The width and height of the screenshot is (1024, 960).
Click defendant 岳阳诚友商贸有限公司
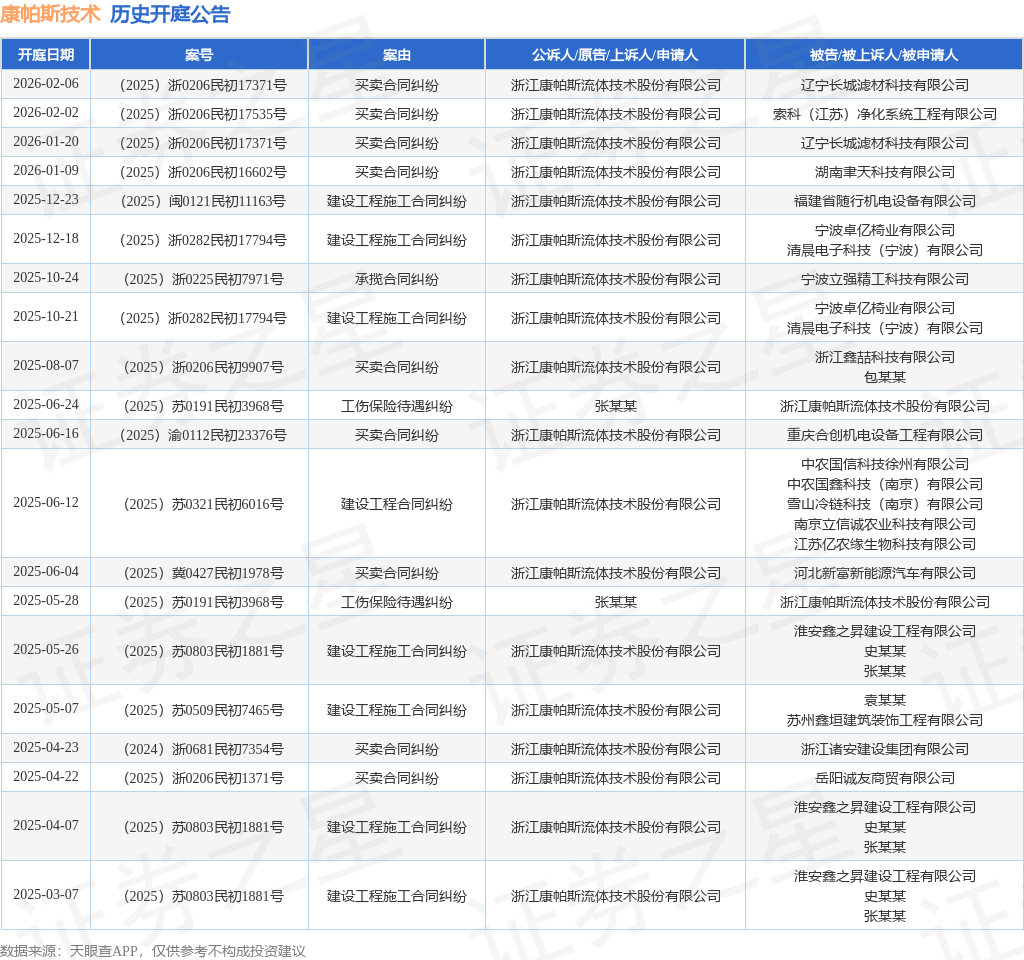click(x=884, y=778)
